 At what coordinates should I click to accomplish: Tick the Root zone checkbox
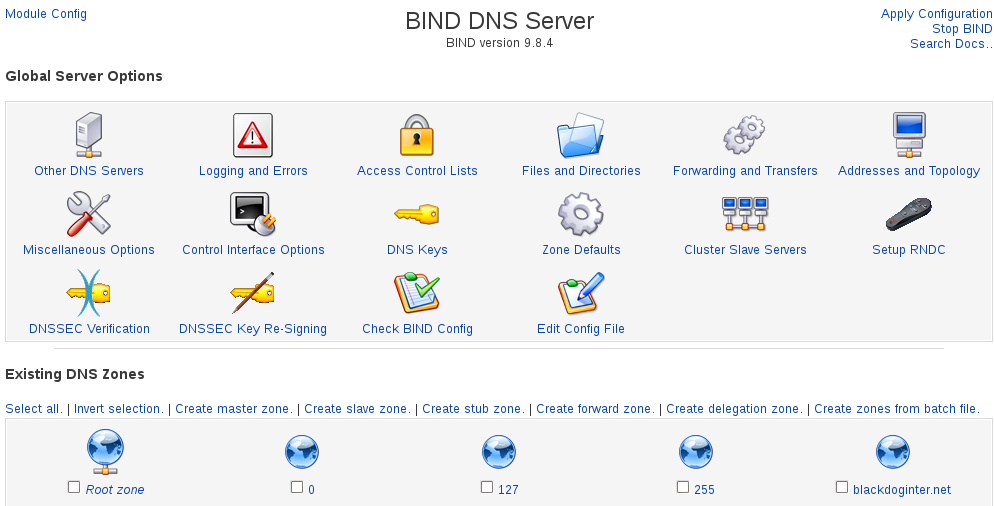74,487
